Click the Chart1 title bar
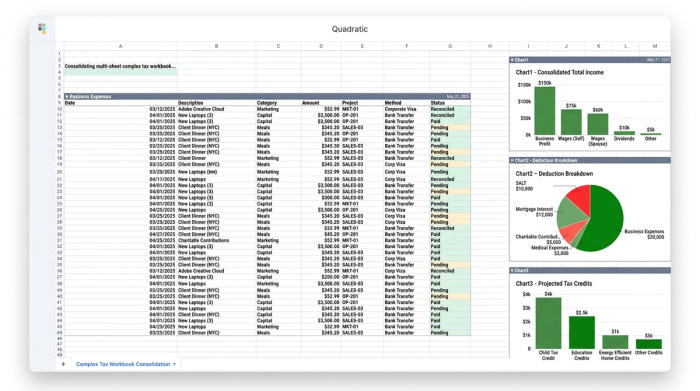The width and height of the screenshot is (700, 391). point(590,60)
